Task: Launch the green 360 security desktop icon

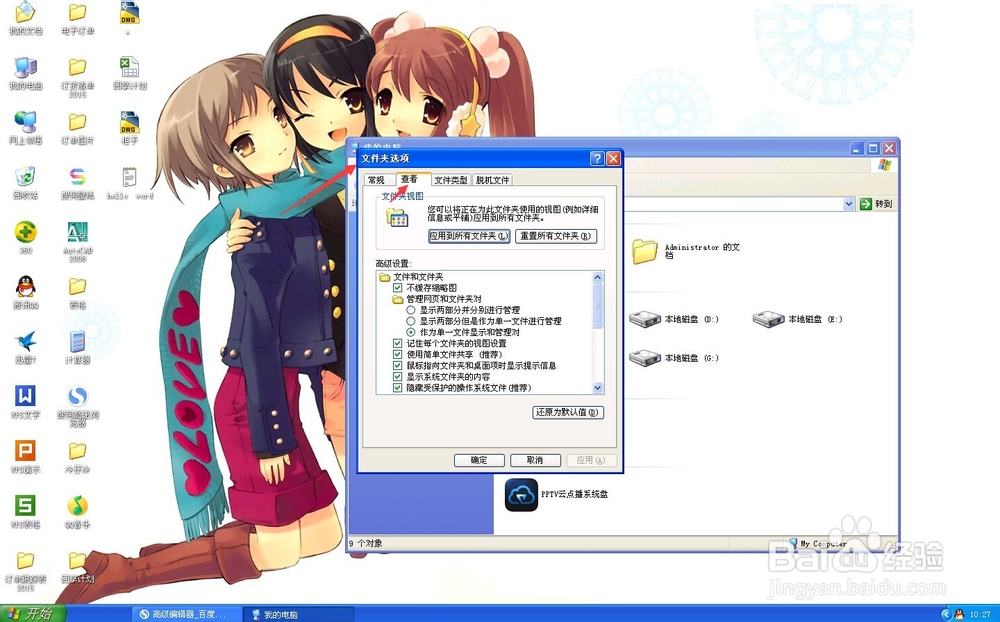Action: [26, 237]
